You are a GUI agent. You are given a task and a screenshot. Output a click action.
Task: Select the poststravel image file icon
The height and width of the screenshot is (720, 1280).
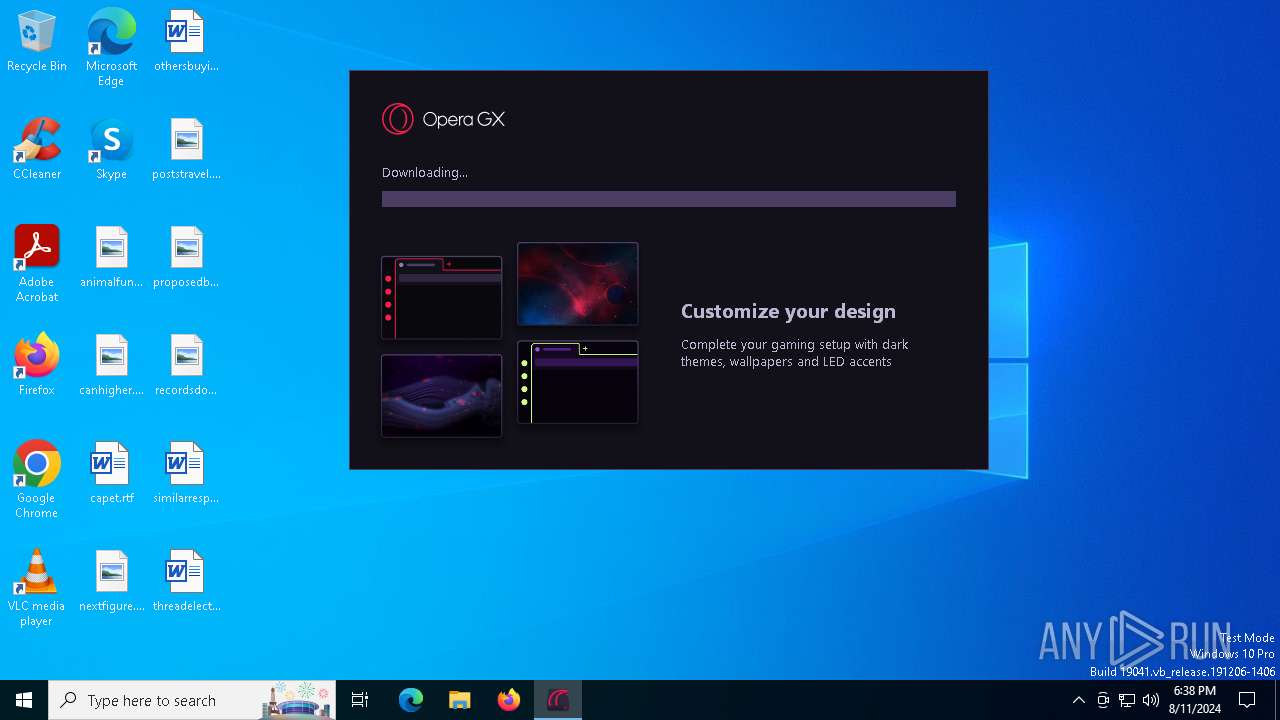pyautogui.click(x=186, y=150)
